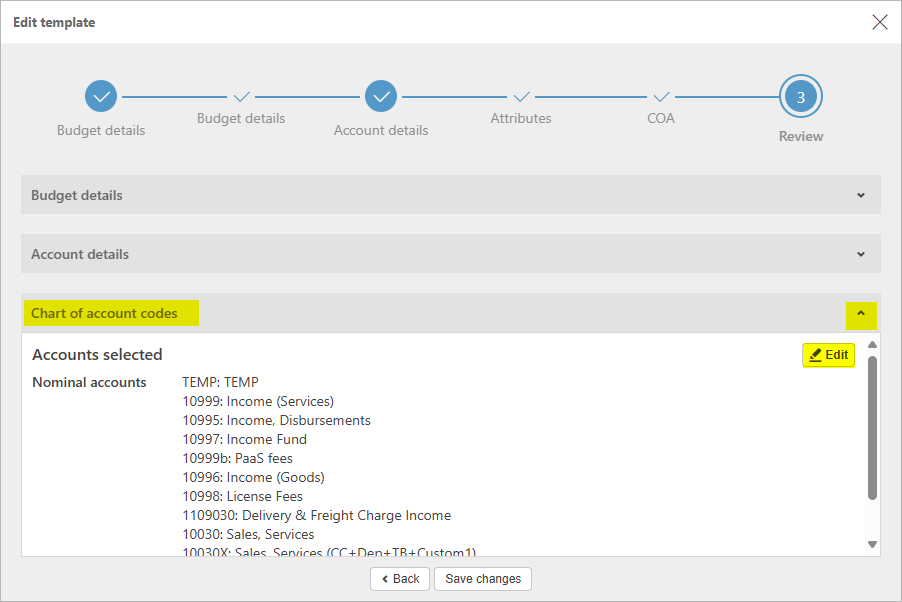This screenshot has width=902, height=602.
Task: Click the second Budget details step checkmark
Action: pos(241,97)
